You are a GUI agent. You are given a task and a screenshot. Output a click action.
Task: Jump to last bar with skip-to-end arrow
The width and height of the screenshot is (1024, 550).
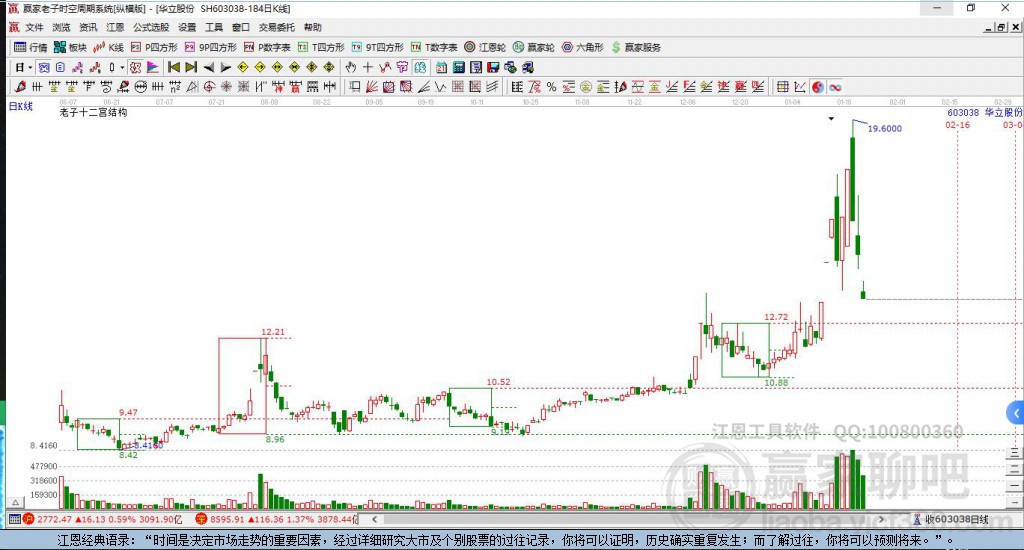[x=191, y=67]
